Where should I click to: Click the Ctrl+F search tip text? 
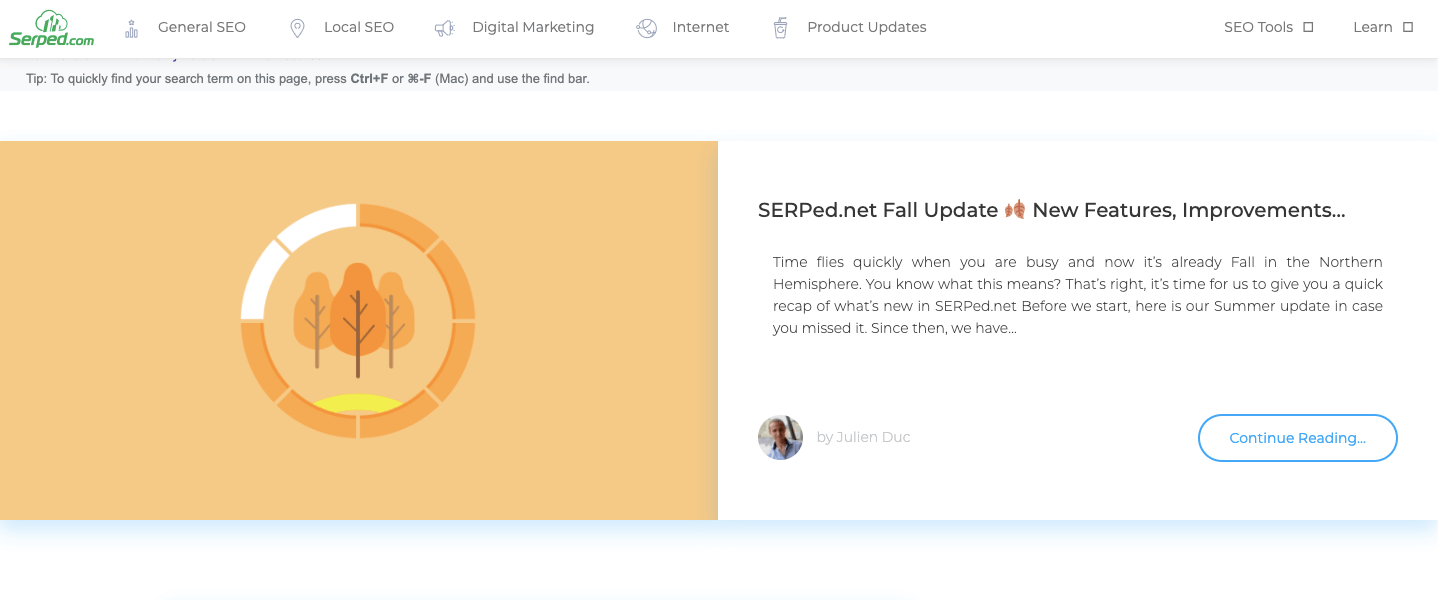coord(308,78)
